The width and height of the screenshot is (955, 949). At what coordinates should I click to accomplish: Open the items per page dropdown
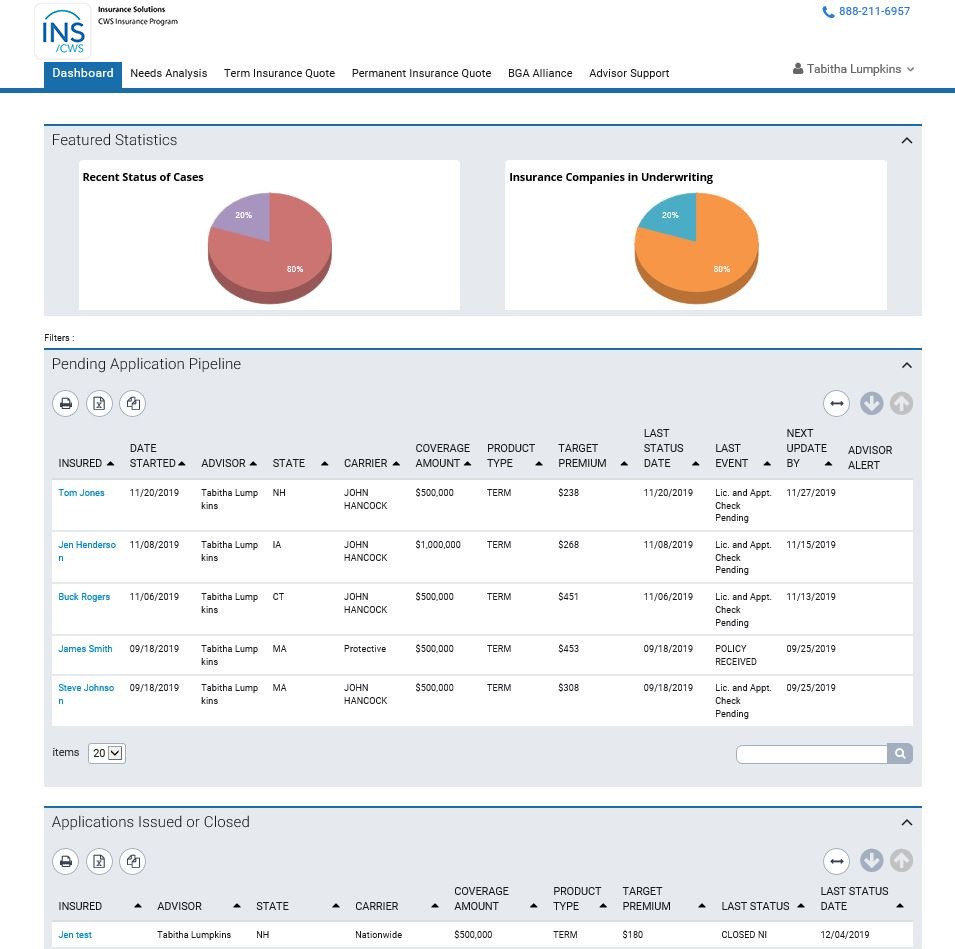click(107, 753)
